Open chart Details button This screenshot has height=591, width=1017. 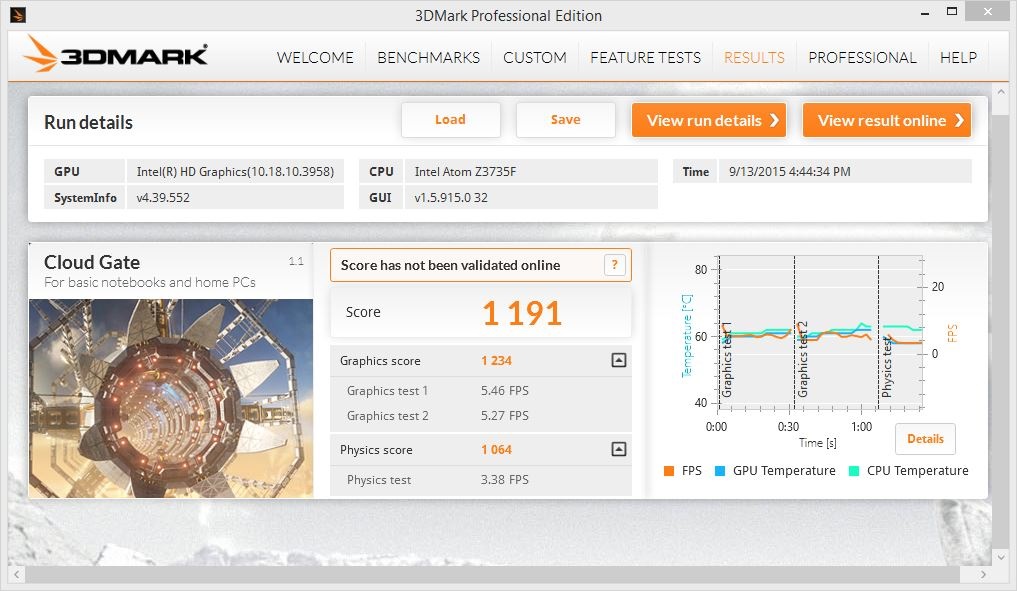coord(925,439)
